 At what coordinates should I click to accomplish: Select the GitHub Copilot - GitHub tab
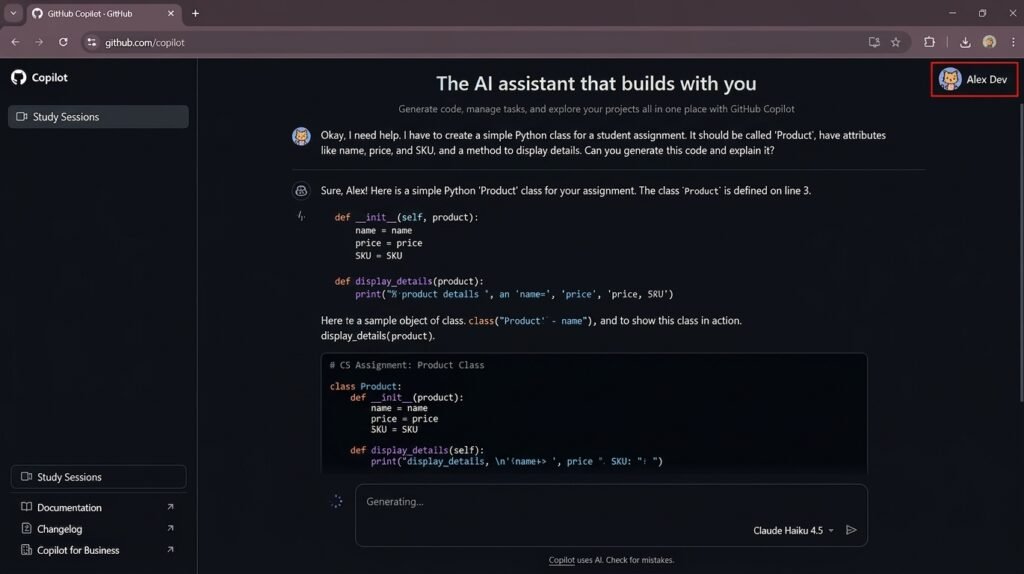pyautogui.click(x=103, y=14)
